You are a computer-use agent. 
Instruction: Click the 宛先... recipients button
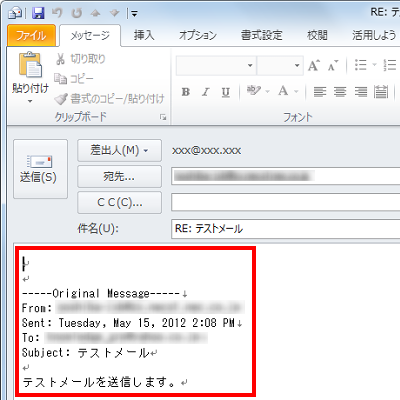pos(119,176)
